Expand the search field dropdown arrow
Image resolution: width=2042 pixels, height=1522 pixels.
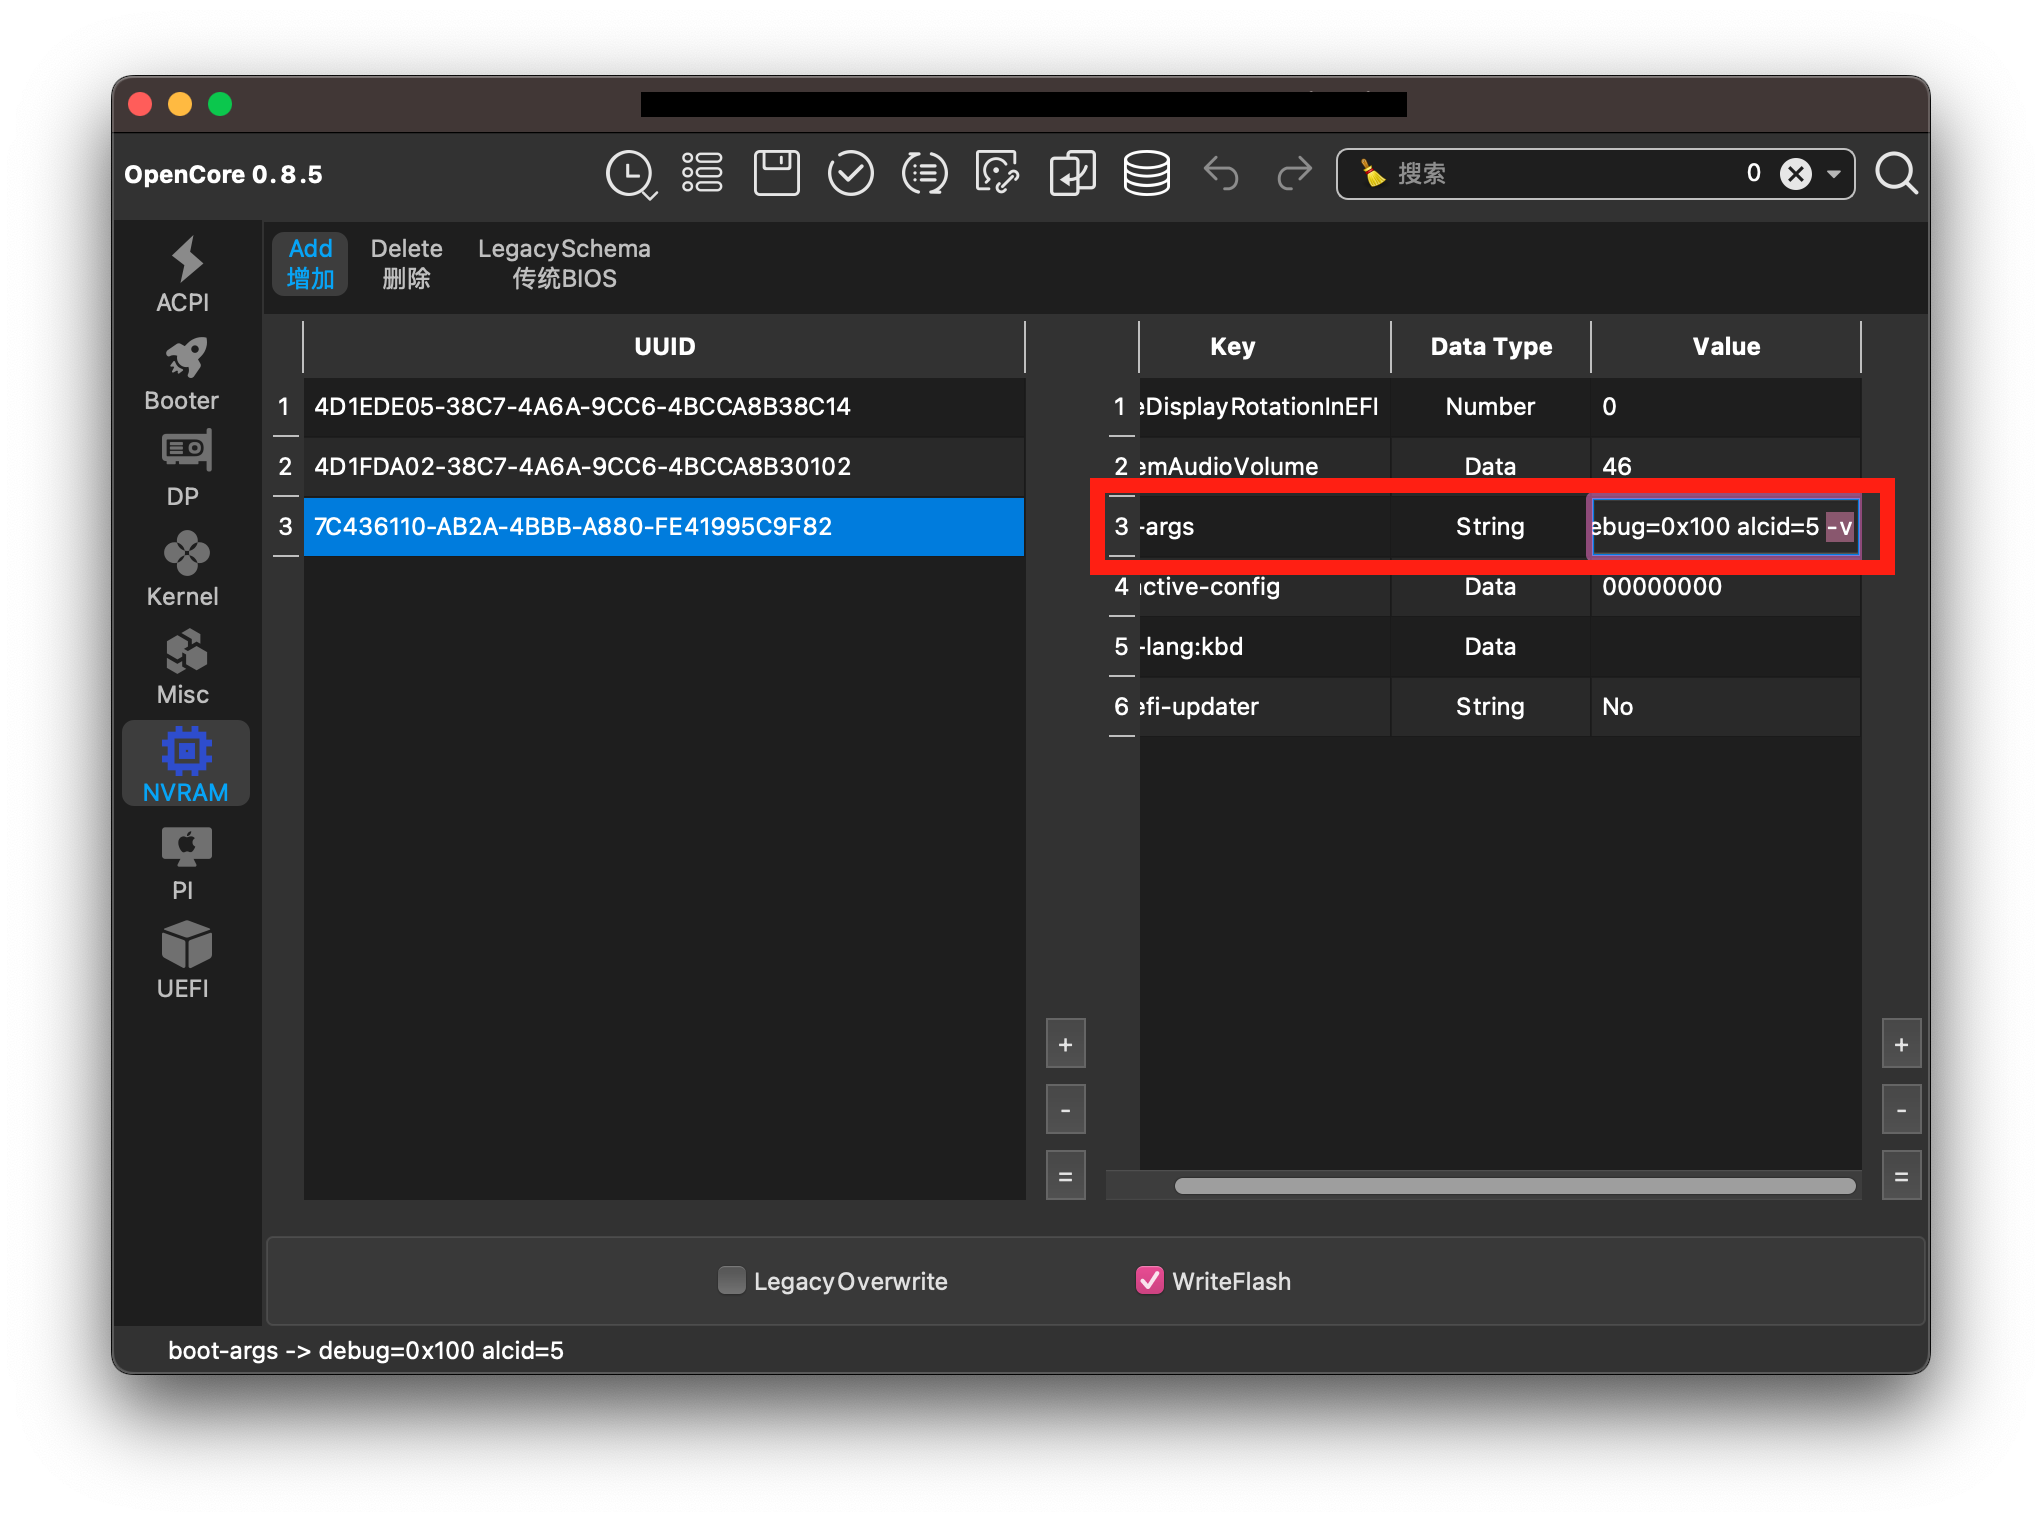1834,174
